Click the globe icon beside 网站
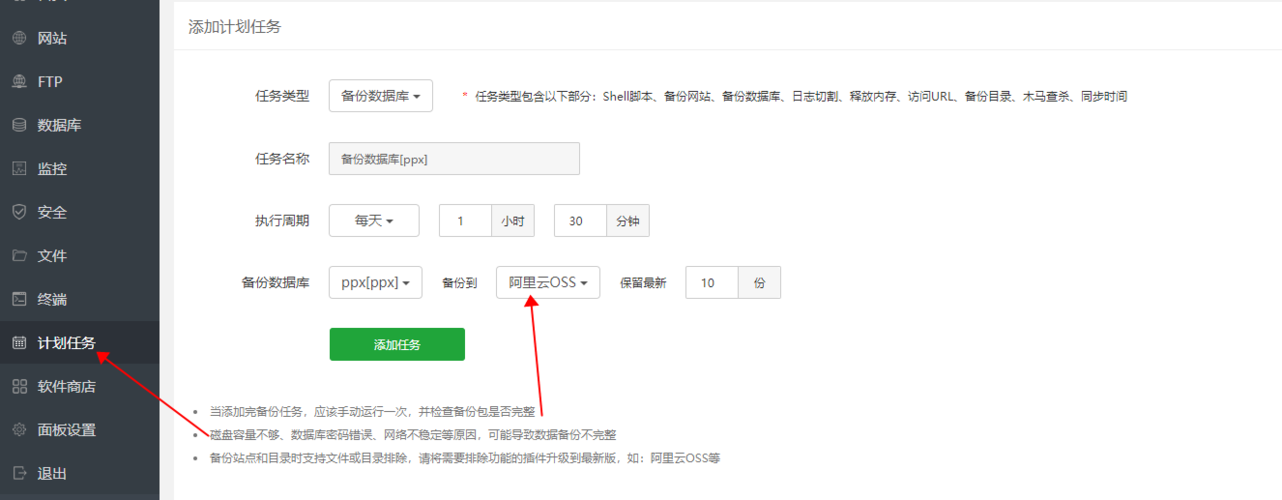 (x=19, y=39)
